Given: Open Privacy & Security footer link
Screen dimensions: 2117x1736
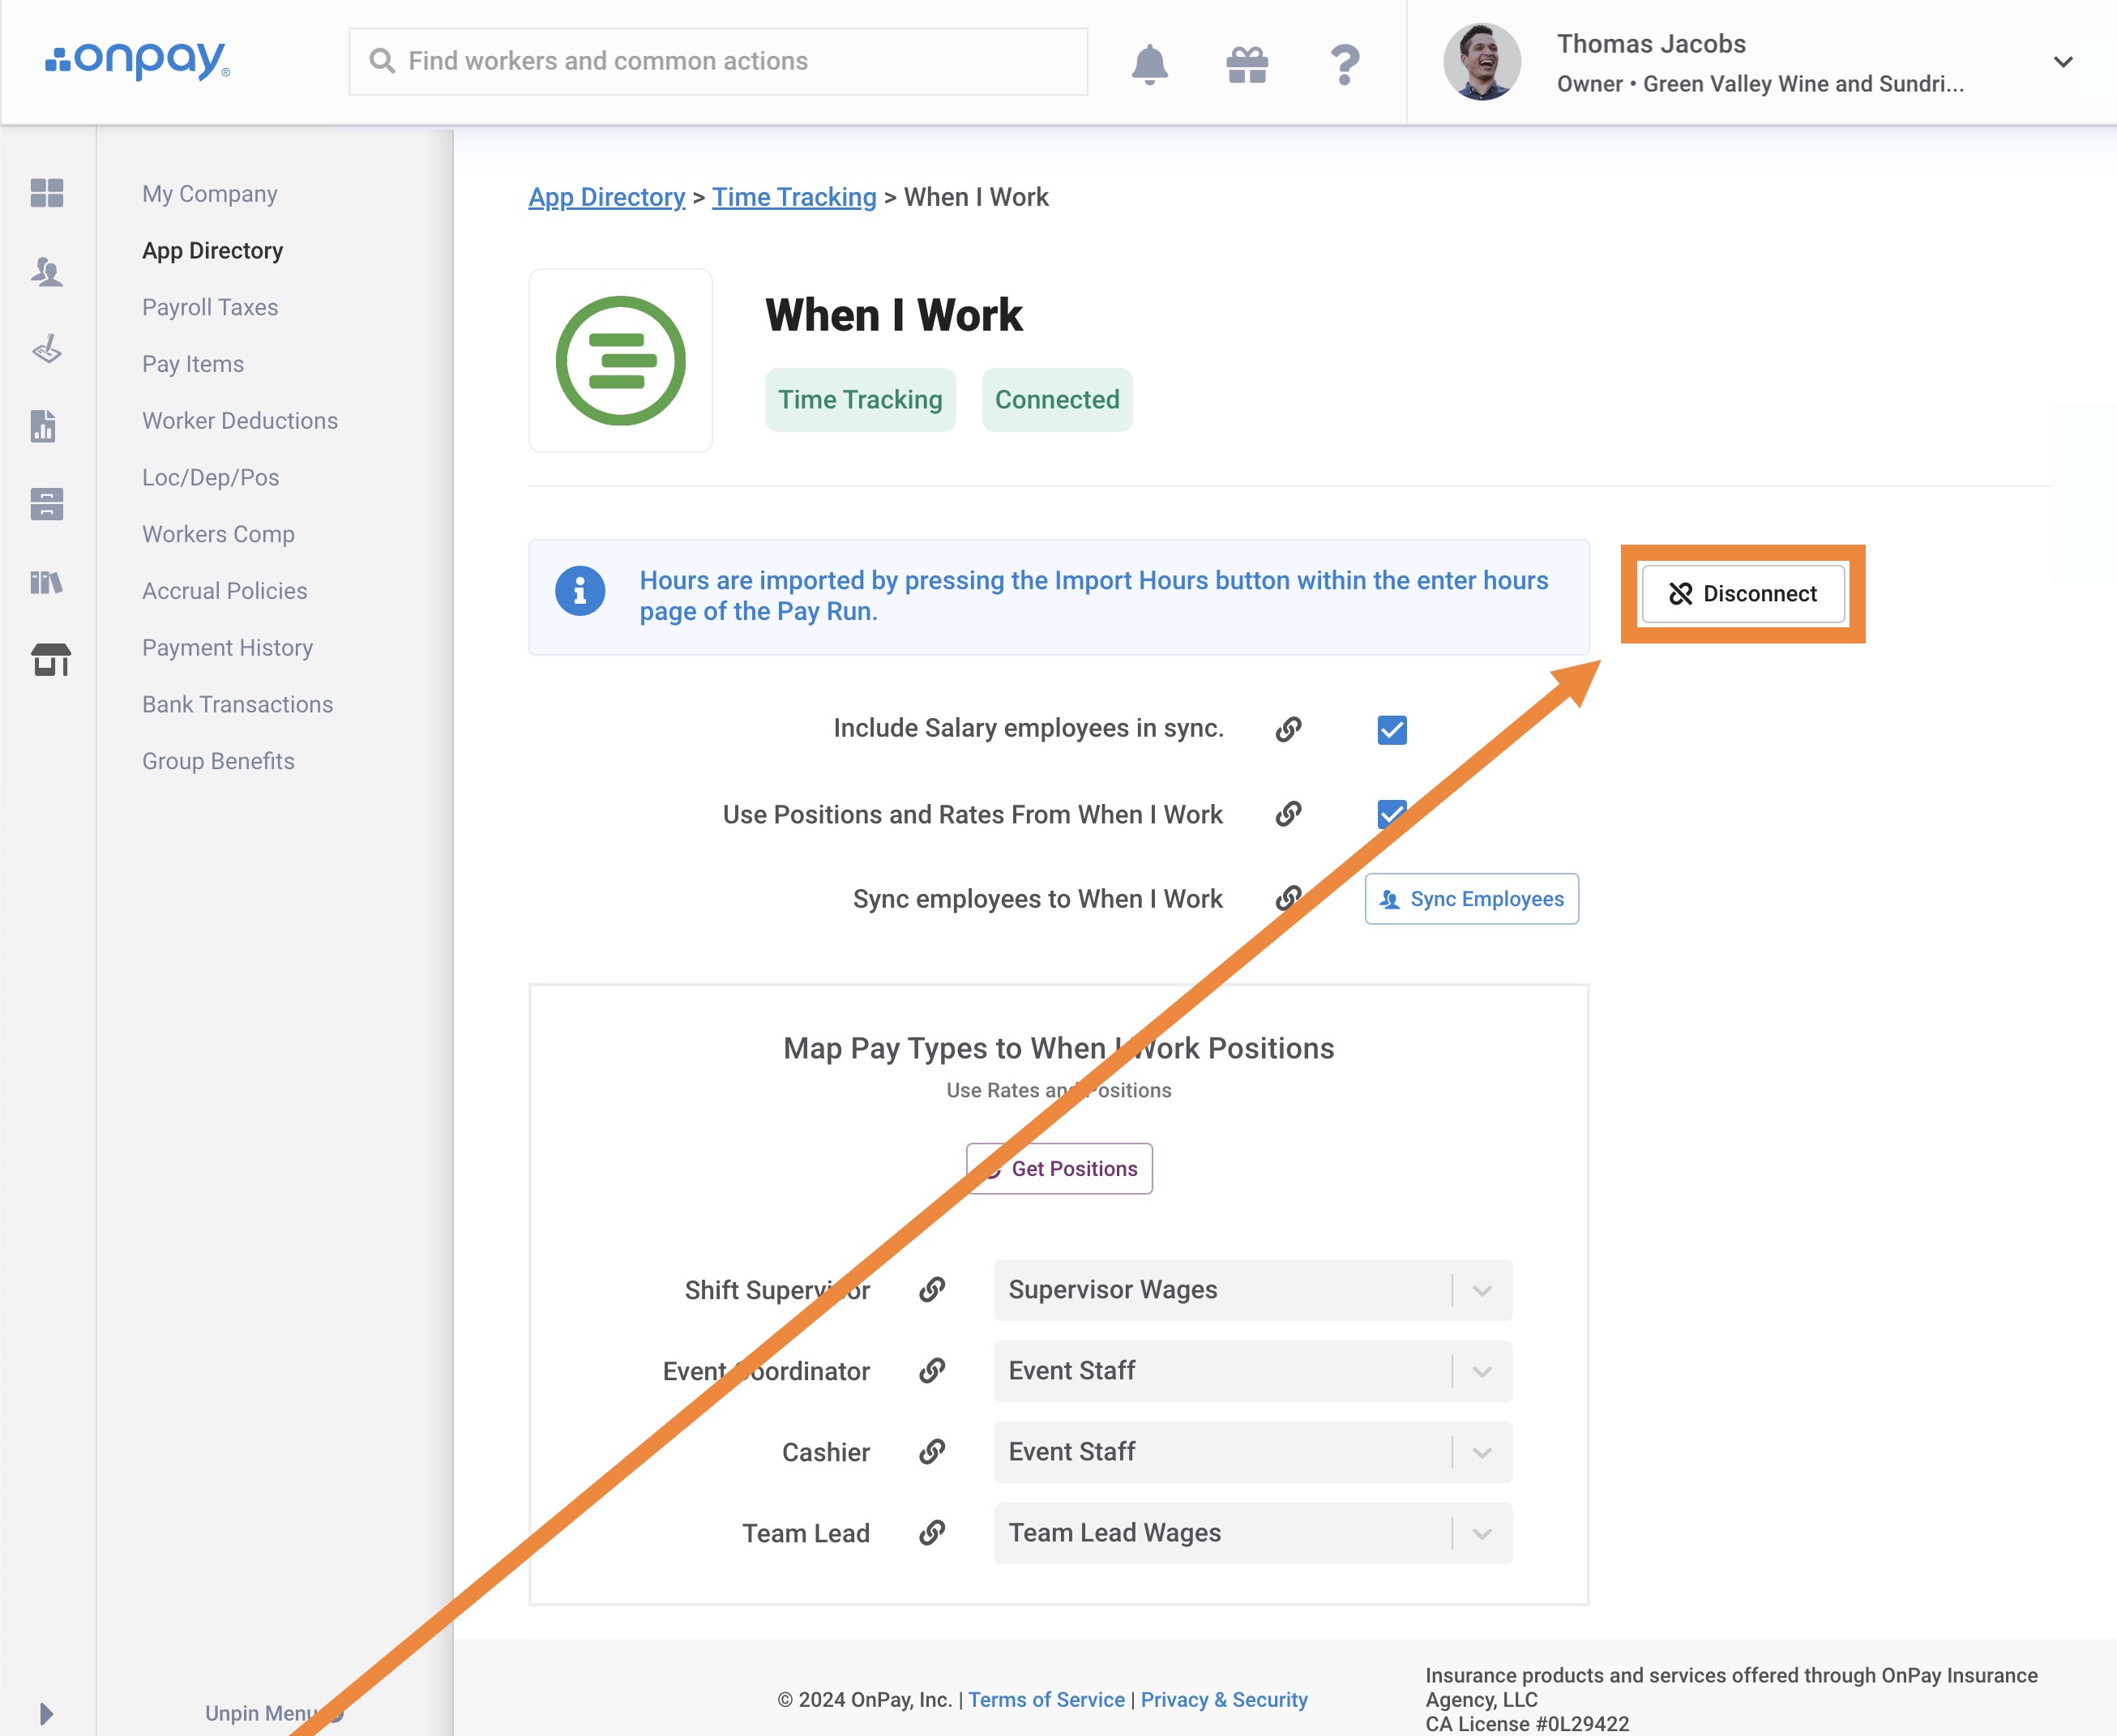Looking at the screenshot, I should [x=1224, y=1700].
